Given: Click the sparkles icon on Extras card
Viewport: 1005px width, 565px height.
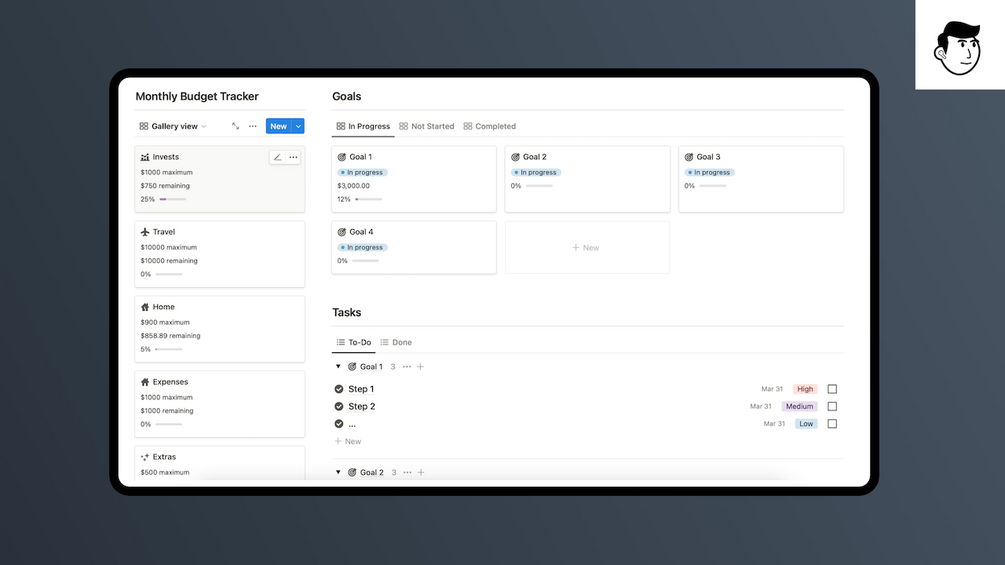Looking at the screenshot, I should [x=145, y=457].
